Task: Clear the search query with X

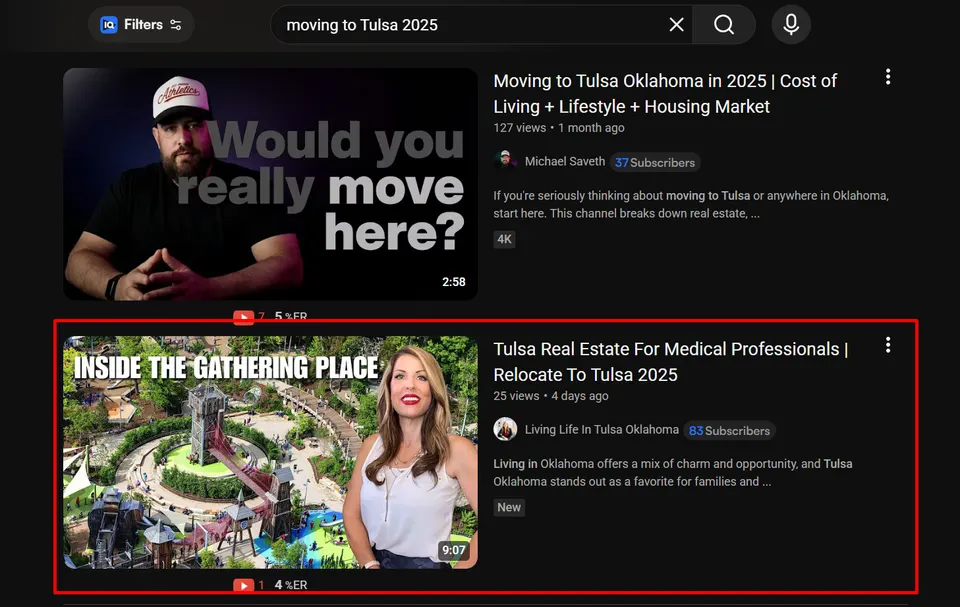Action: tap(676, 25)
